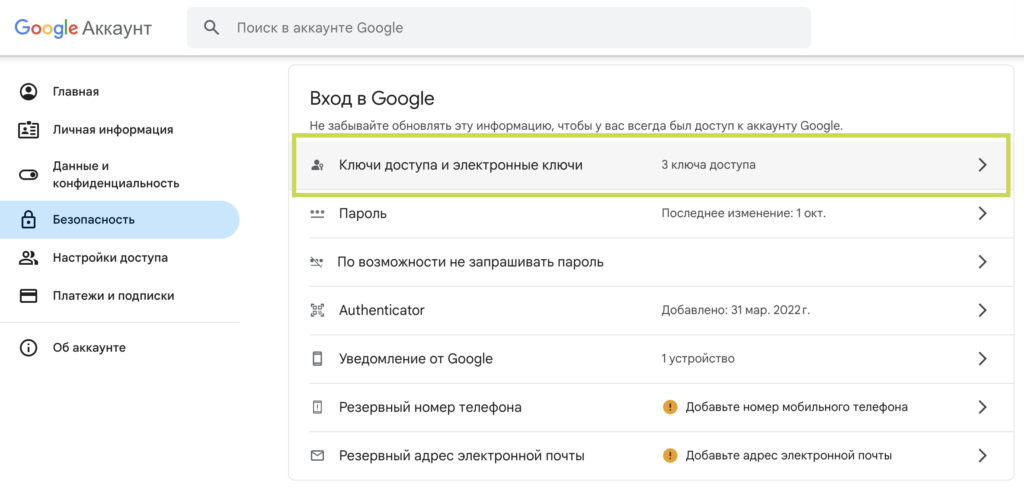Open the Authenticator setting
Image resolution: width=1024 pixels, height=494 pixels.
click(x=651, y=310)
